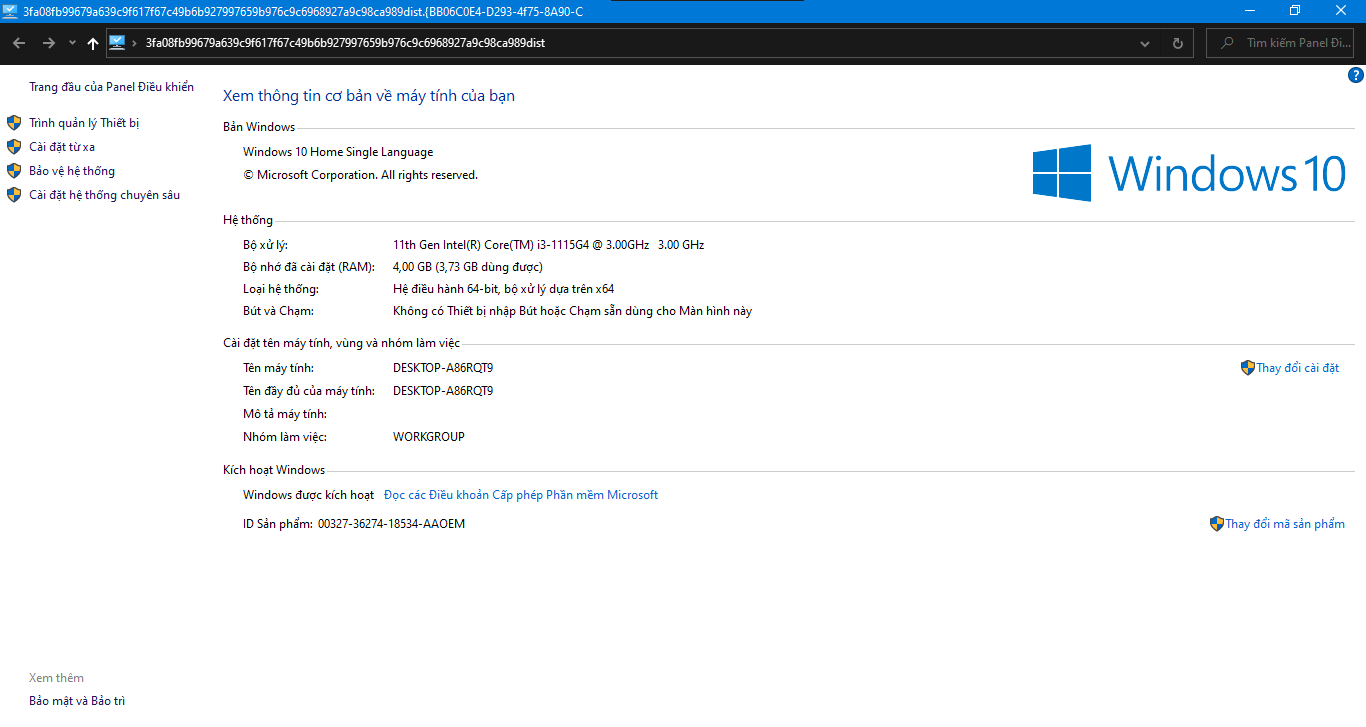This screenshot has width=1366, height=727.
Task: Click the Nhóm làm việc label
Action: [285, 437]
